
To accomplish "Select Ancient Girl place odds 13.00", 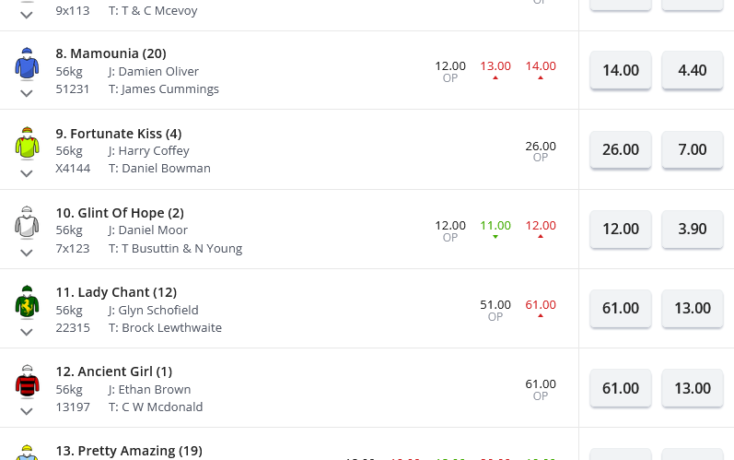I will pyautogui.click(x=692, y=388).
